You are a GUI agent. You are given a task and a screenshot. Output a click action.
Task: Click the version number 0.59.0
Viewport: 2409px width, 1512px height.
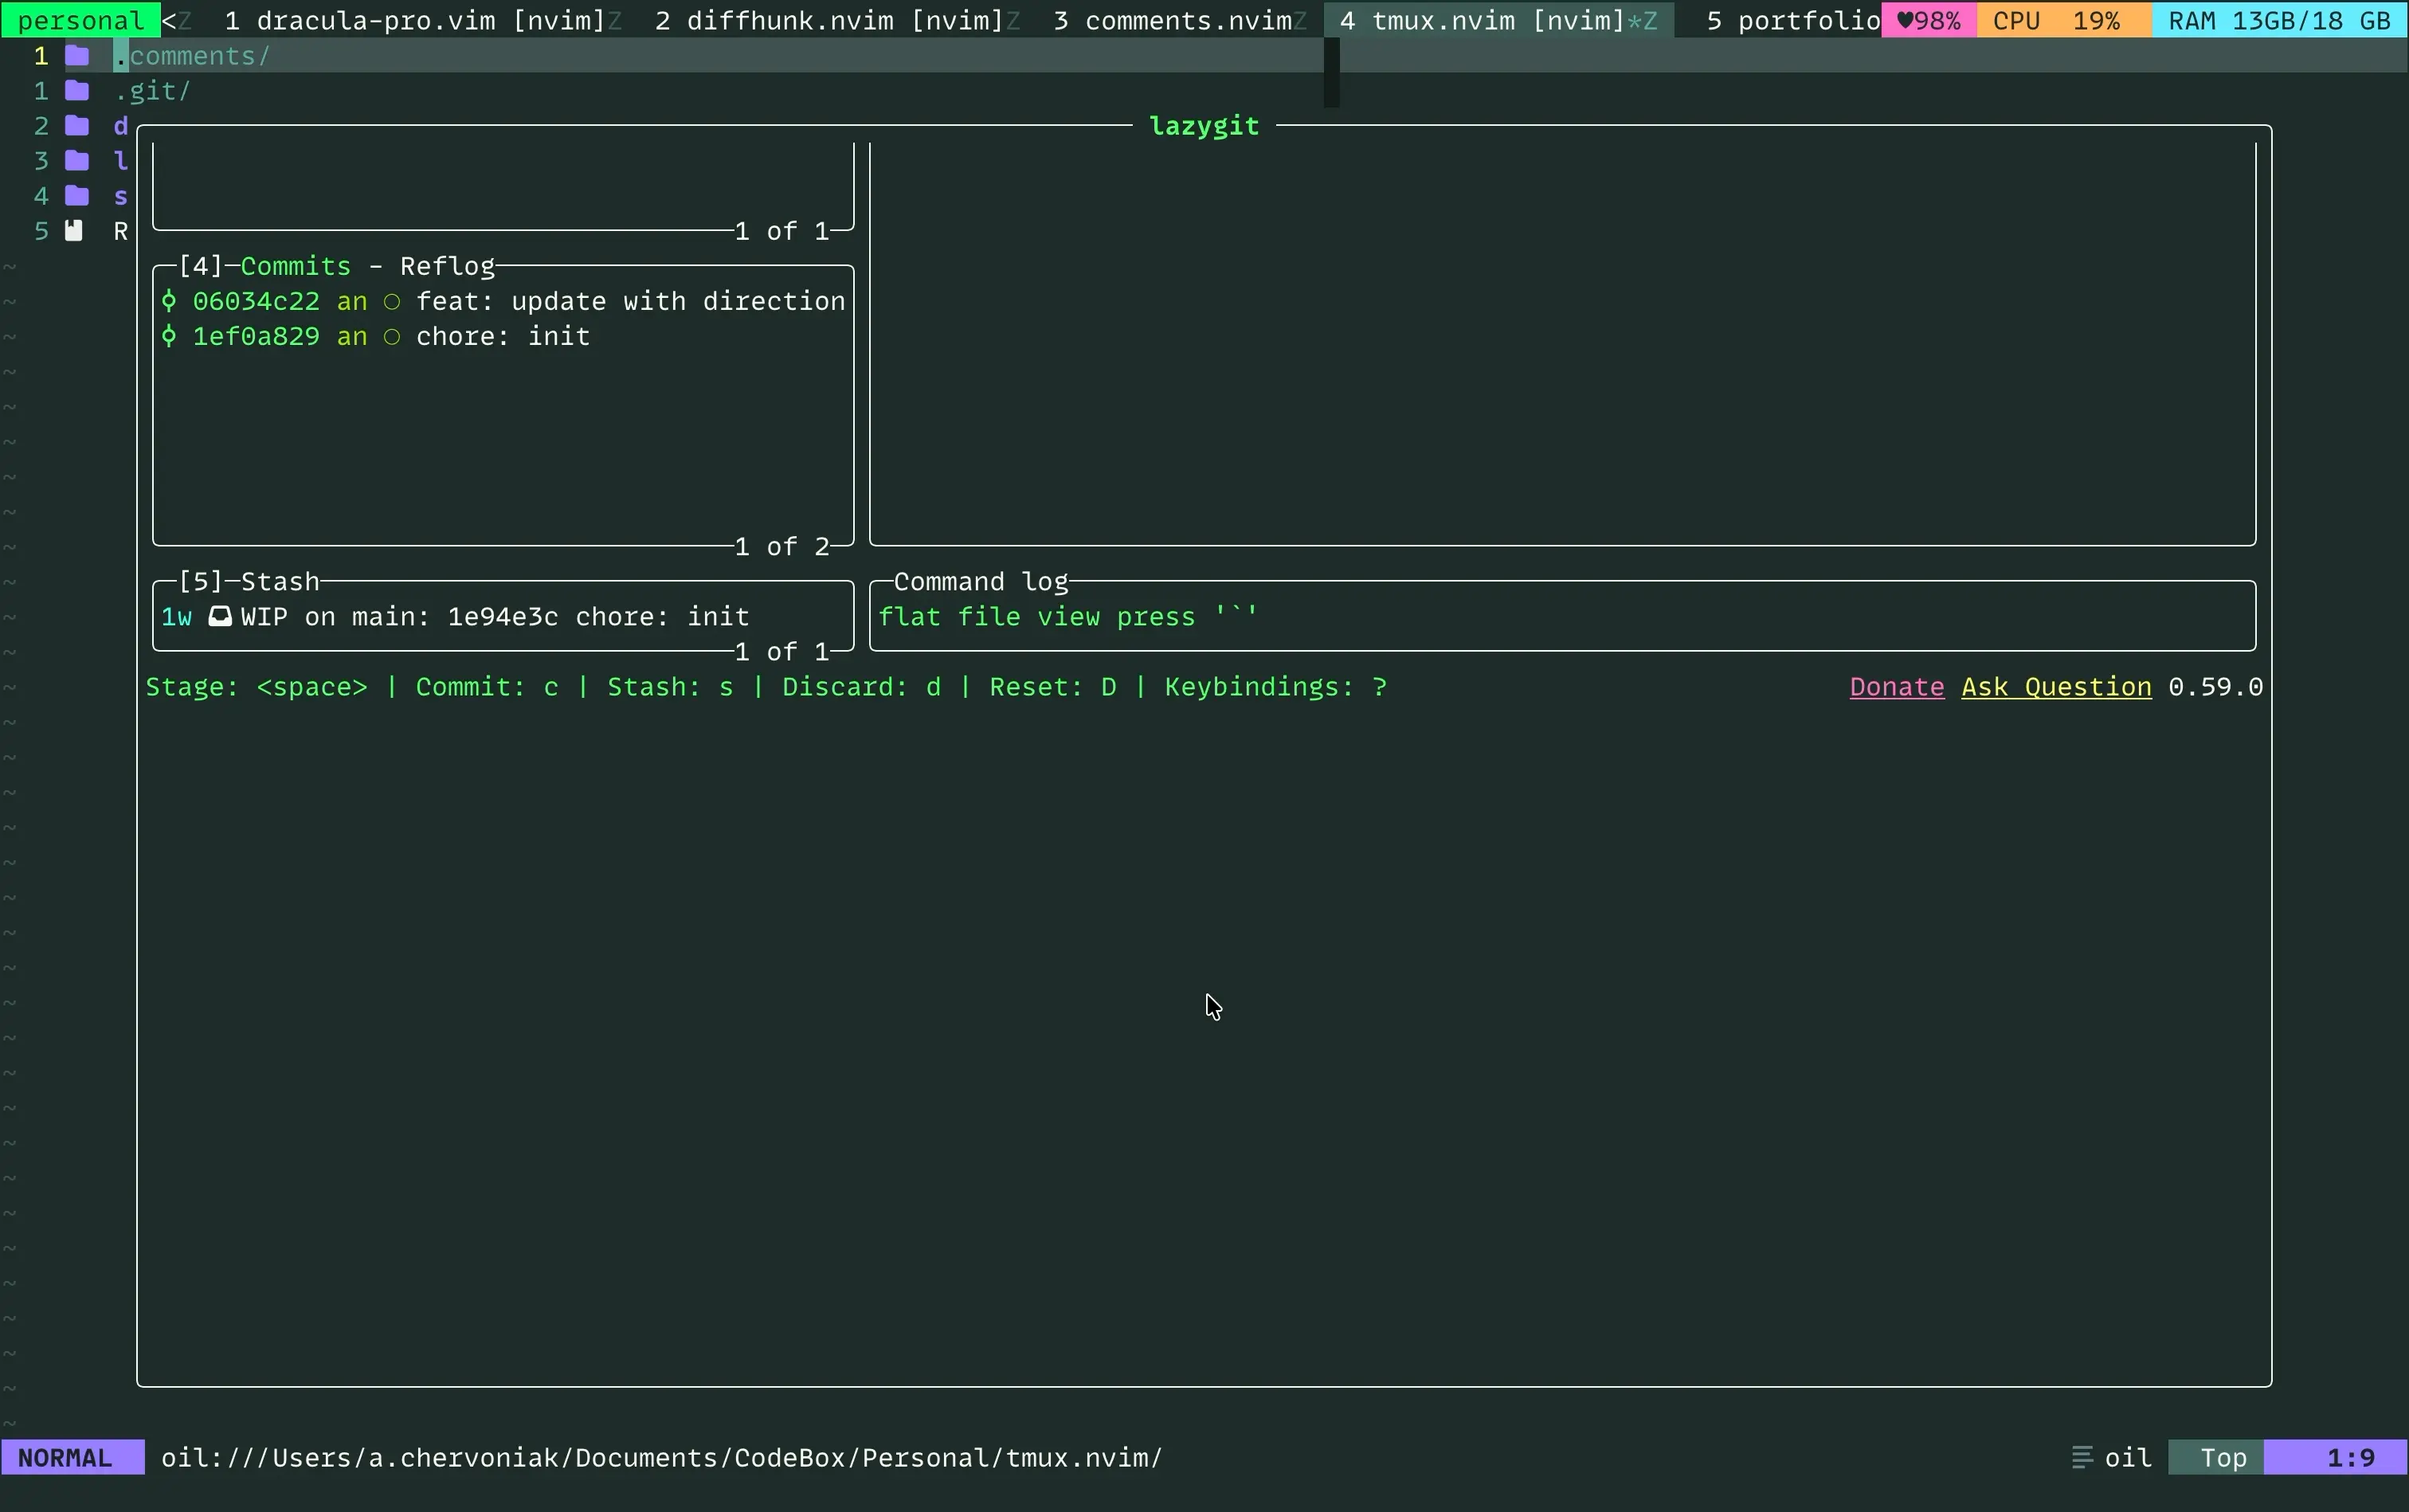click(2215, 687)
